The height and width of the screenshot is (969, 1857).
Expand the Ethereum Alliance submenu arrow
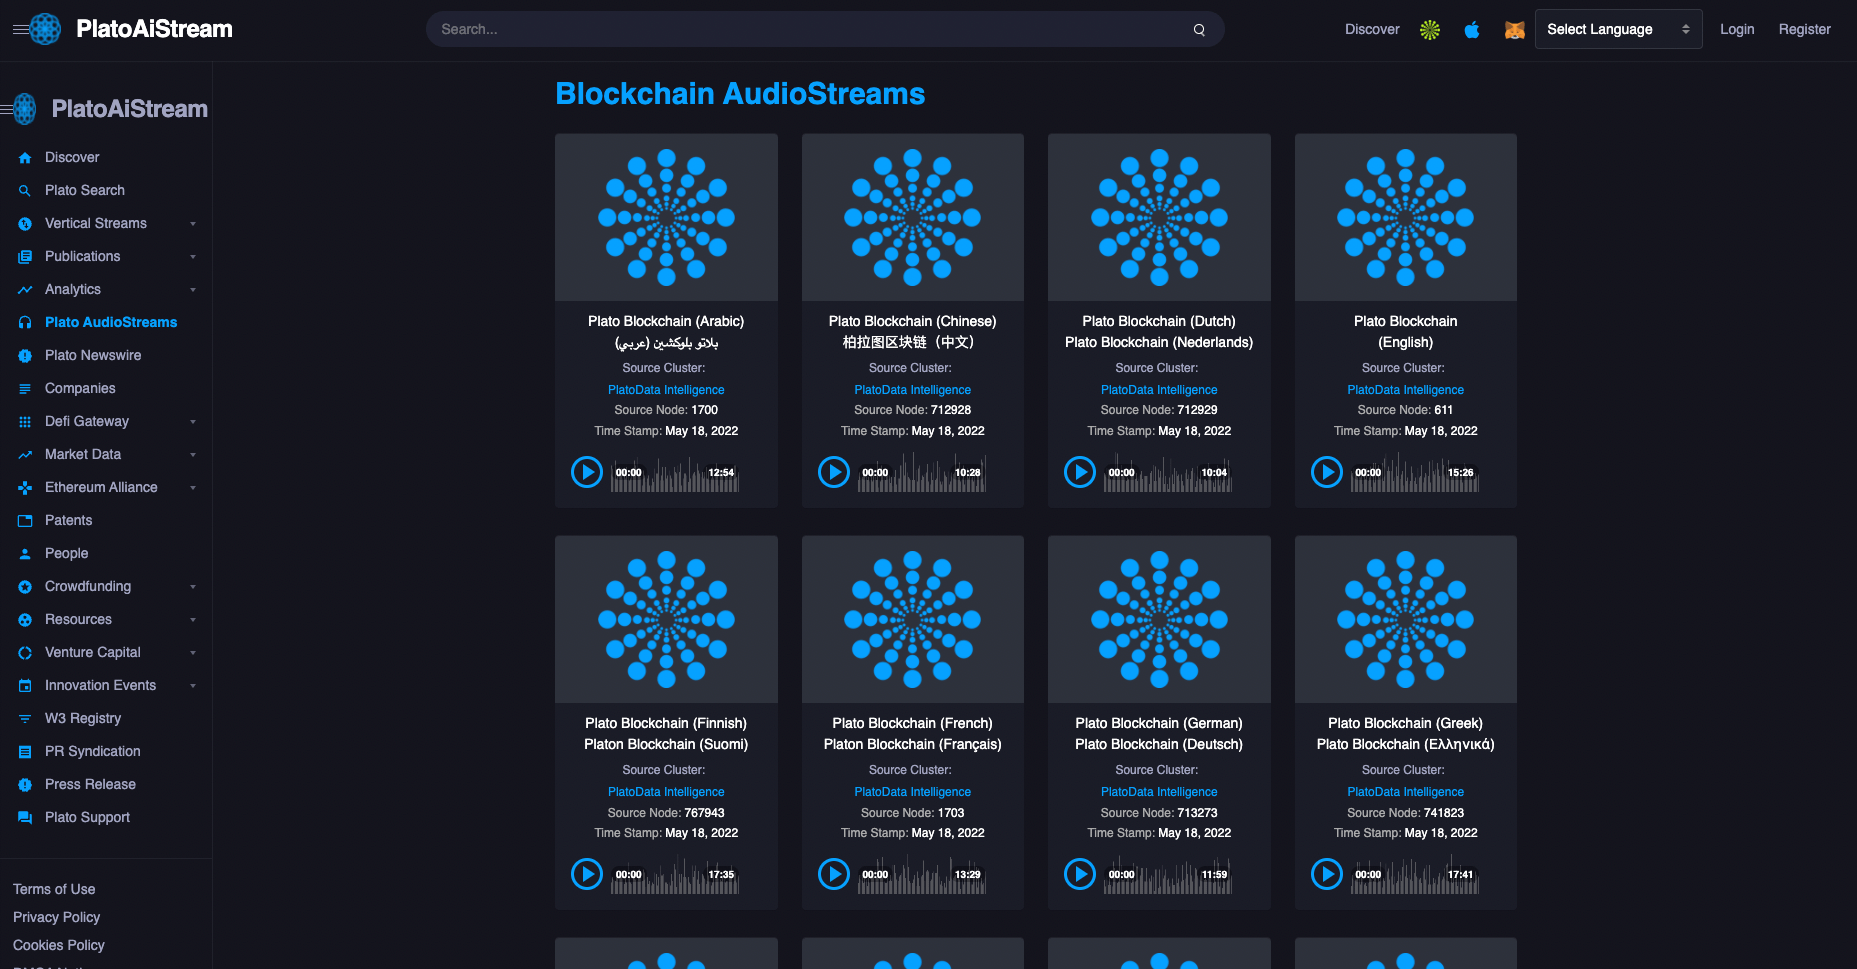pyautogui.click(x=193, y=488)
